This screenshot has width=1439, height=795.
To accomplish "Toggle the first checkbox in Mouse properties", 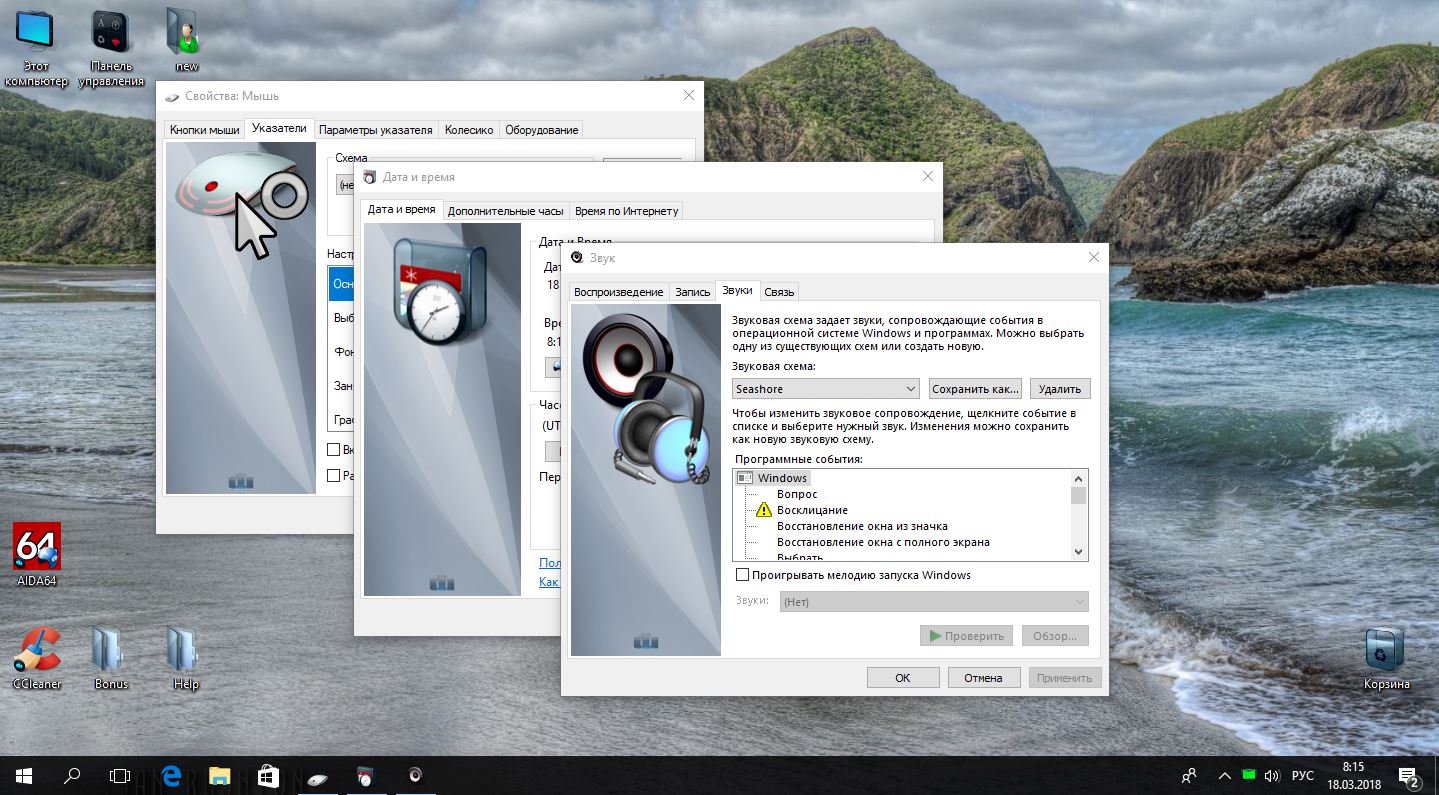I will coord(335,450).
